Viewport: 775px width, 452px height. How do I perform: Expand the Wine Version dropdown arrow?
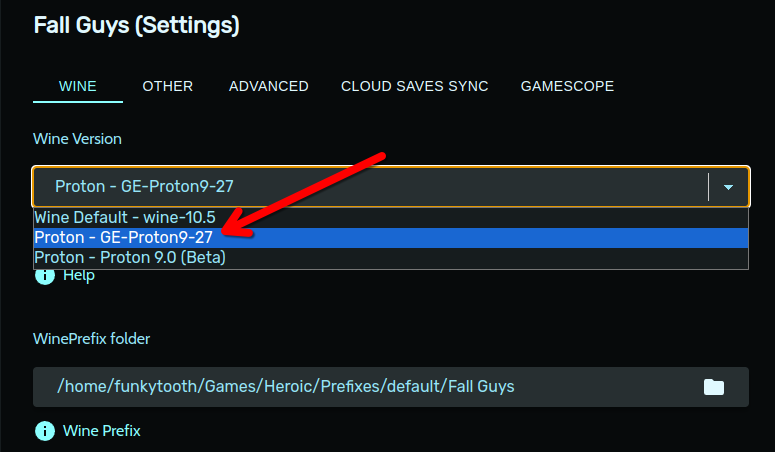pyautogui.click(x=729, y=187)
